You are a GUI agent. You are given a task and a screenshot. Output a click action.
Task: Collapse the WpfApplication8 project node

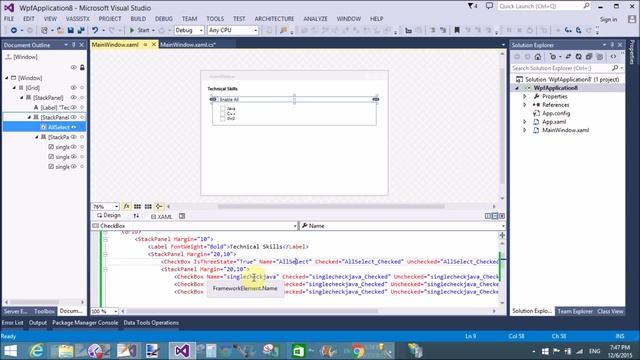point(518,88)
